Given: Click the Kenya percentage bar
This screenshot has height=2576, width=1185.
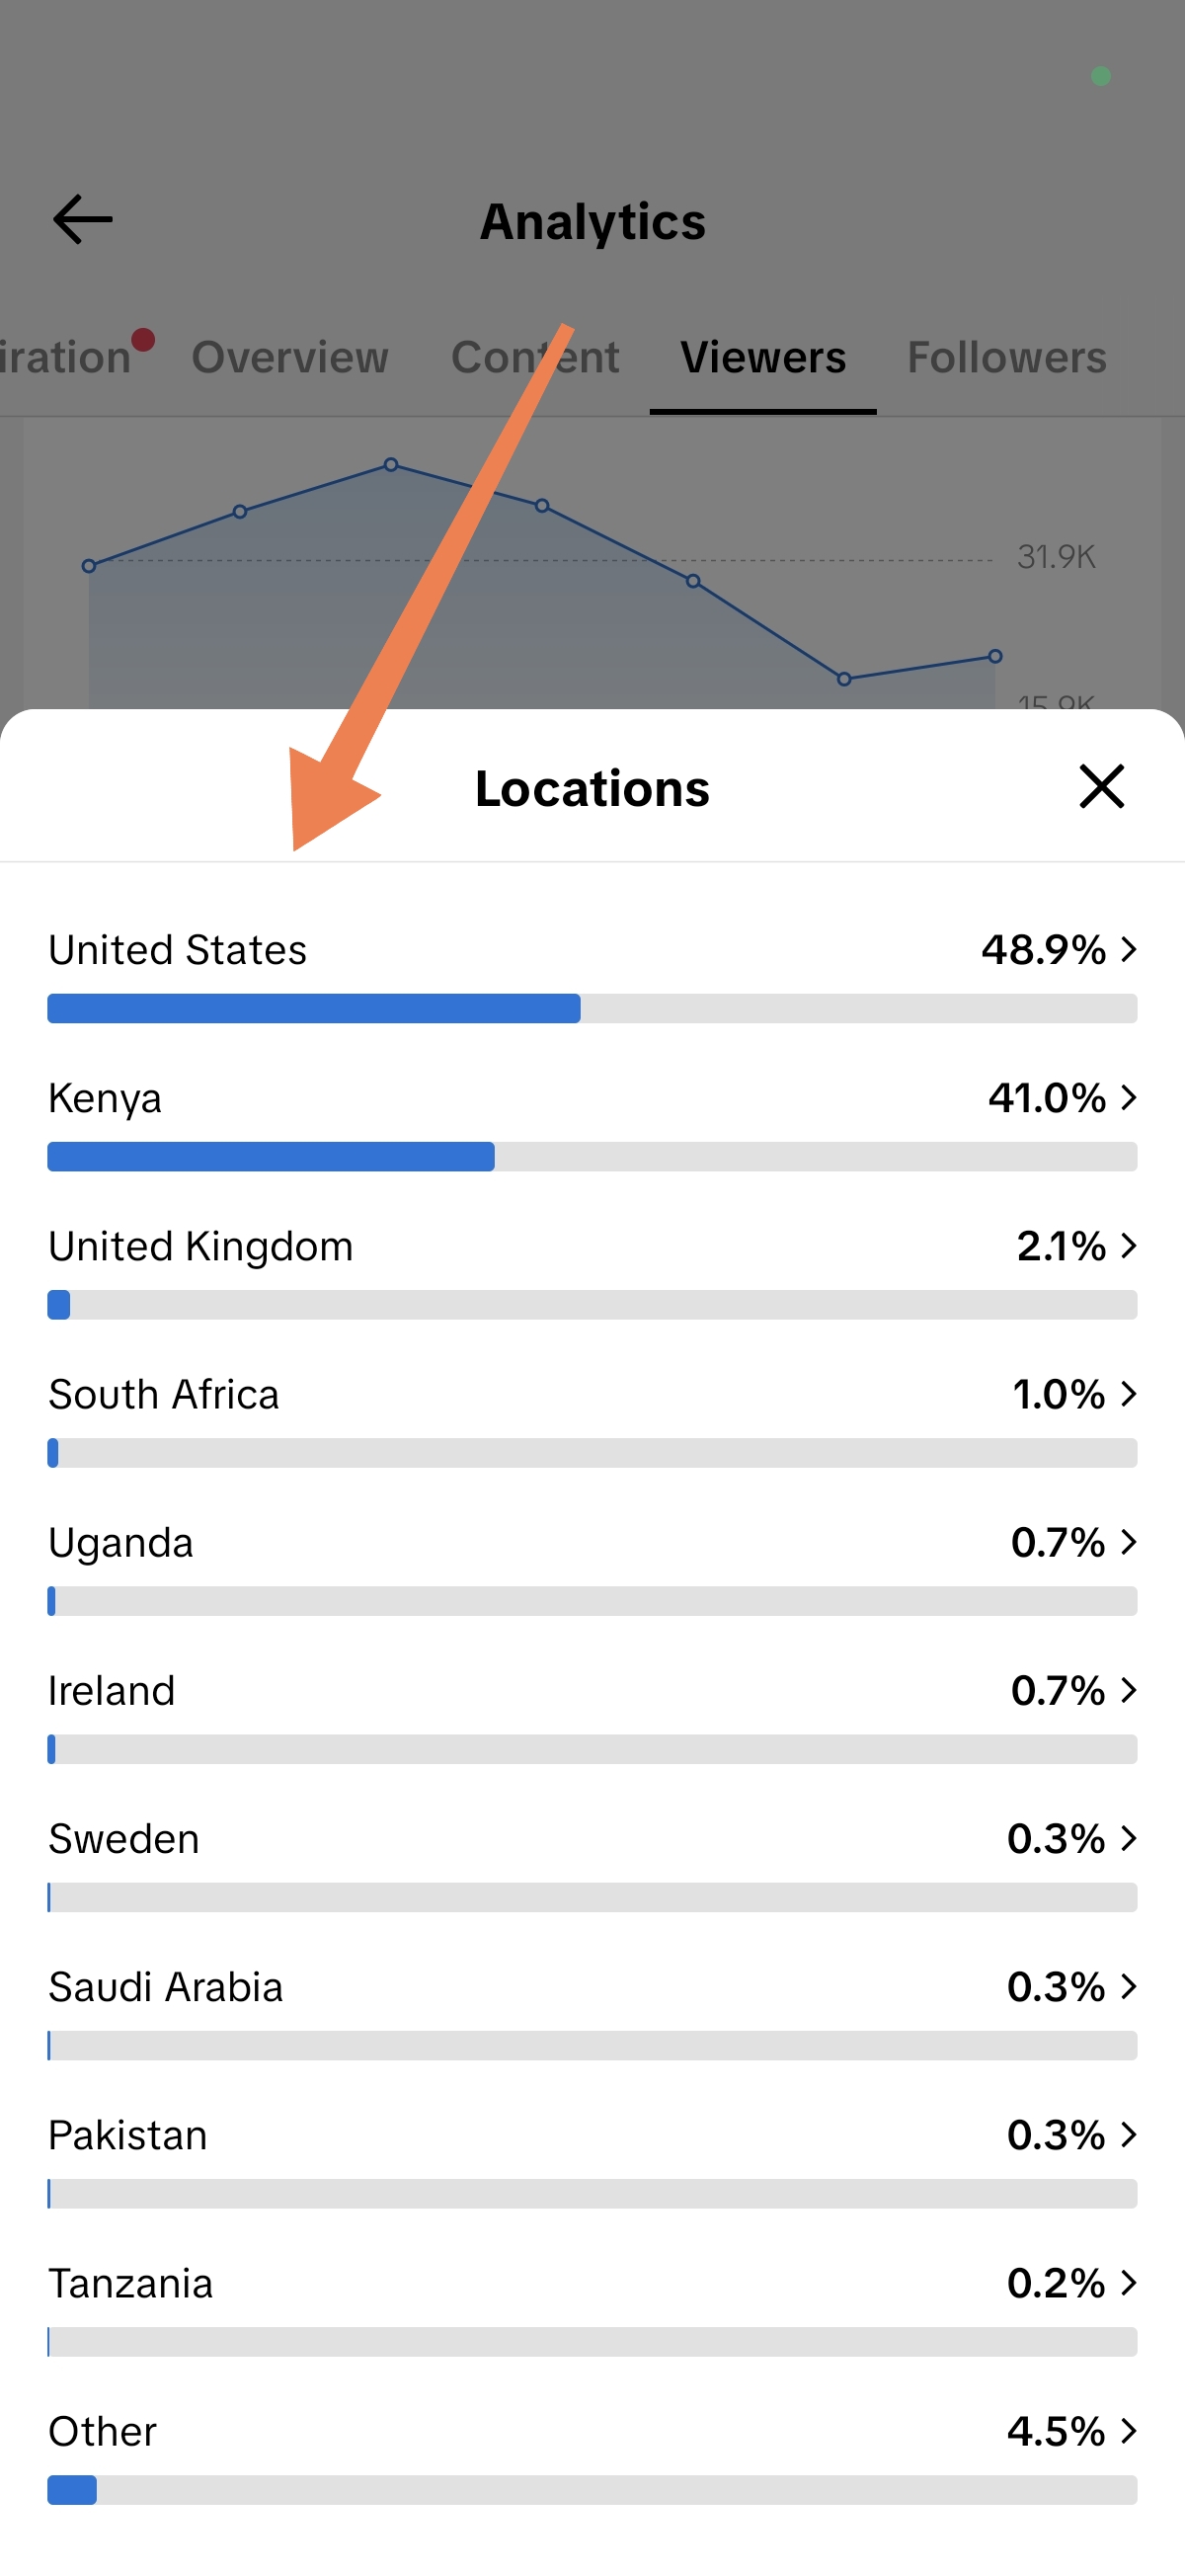Looking at the screenshot, I should point(592,1156).
